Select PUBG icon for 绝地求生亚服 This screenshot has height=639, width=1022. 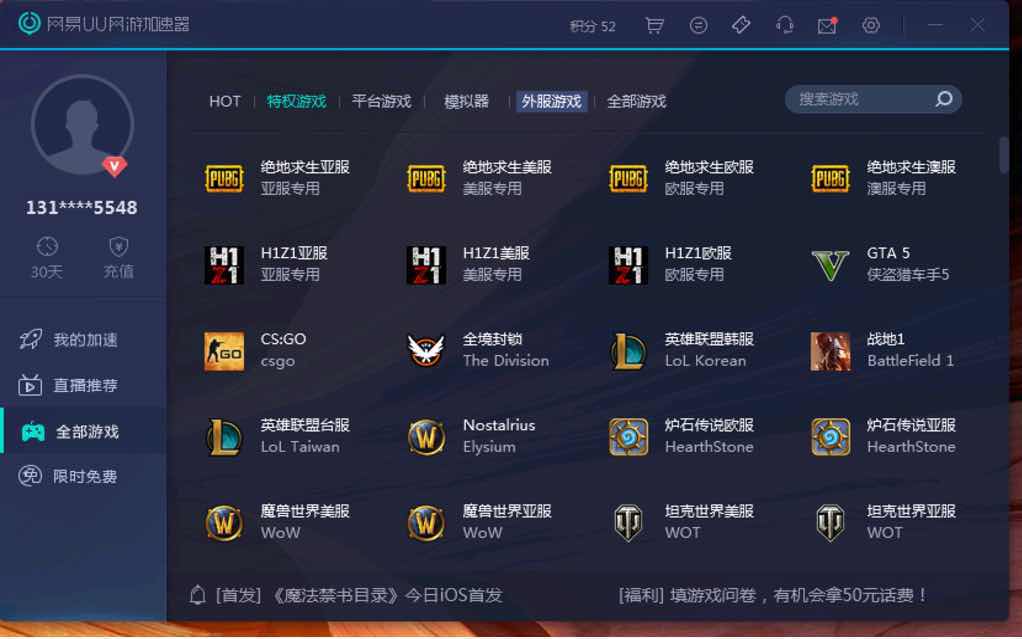pos(224,178)
